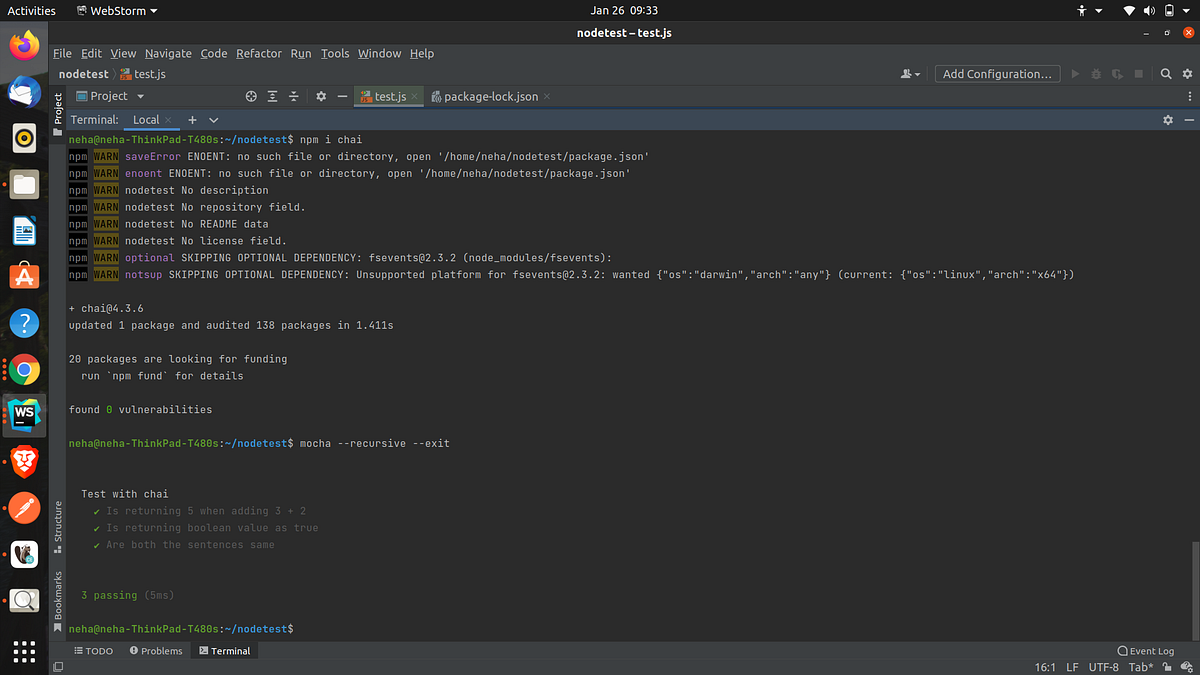Close the Local terminal session tab
The width and height of the screenshot is (1200, 675).
tap(169, 120)
